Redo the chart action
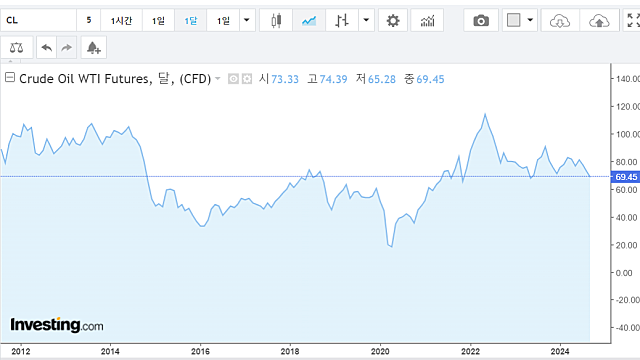 pos(67,48)
